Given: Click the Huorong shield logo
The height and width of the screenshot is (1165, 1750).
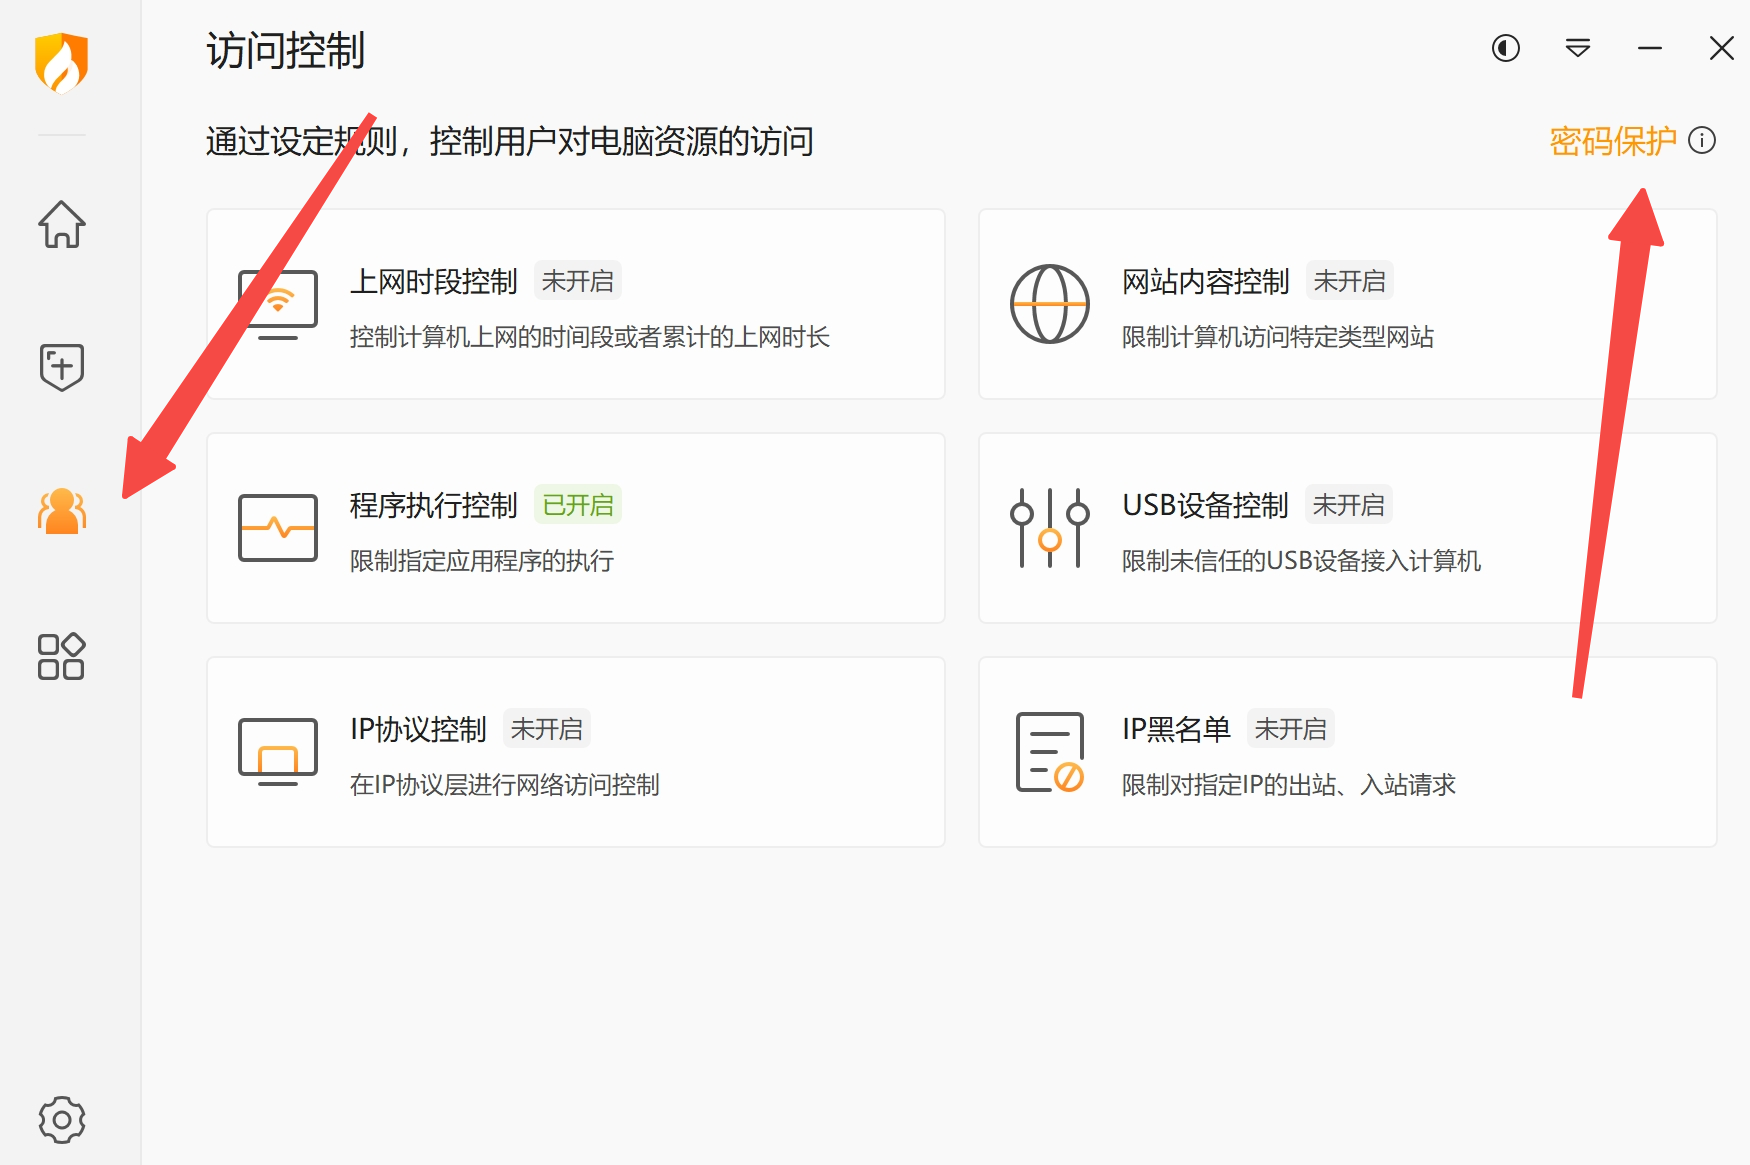Looking at the screenshot, I should point(61,62).
